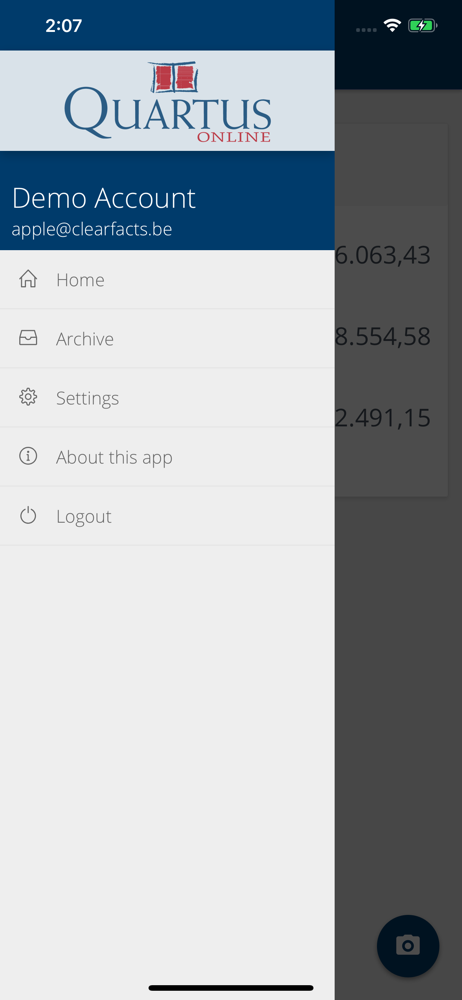This screenshot has width=462, height=1000.
Task: Open the Home menu item
Action: (167, 279)
